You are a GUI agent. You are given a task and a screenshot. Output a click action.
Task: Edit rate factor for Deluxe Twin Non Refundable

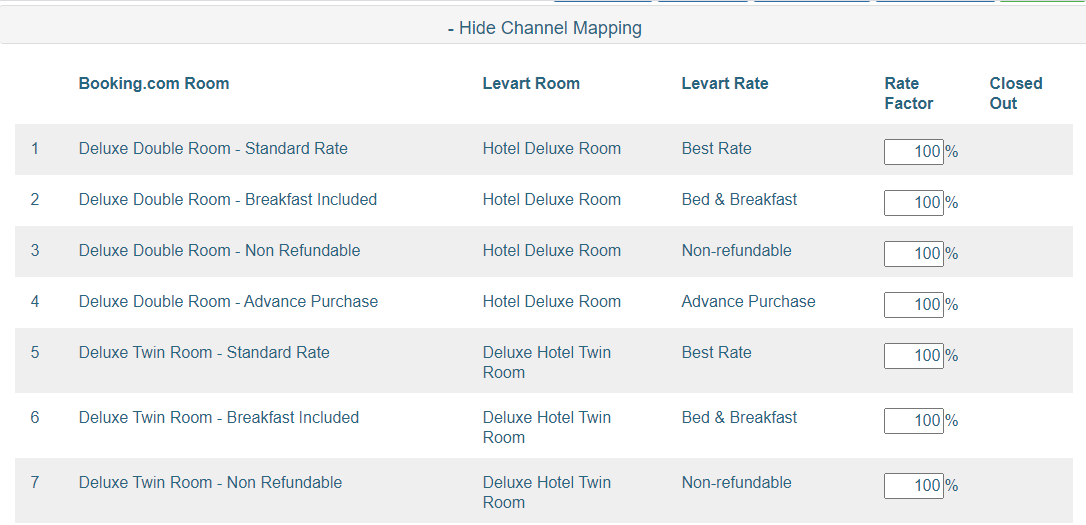914,486
